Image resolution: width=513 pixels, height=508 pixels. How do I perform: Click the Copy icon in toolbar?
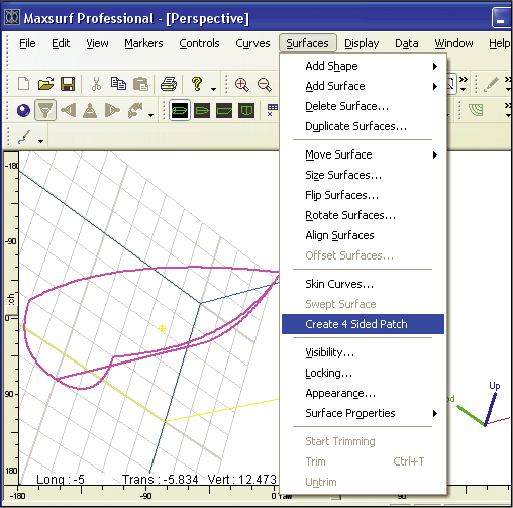[118, 84]
